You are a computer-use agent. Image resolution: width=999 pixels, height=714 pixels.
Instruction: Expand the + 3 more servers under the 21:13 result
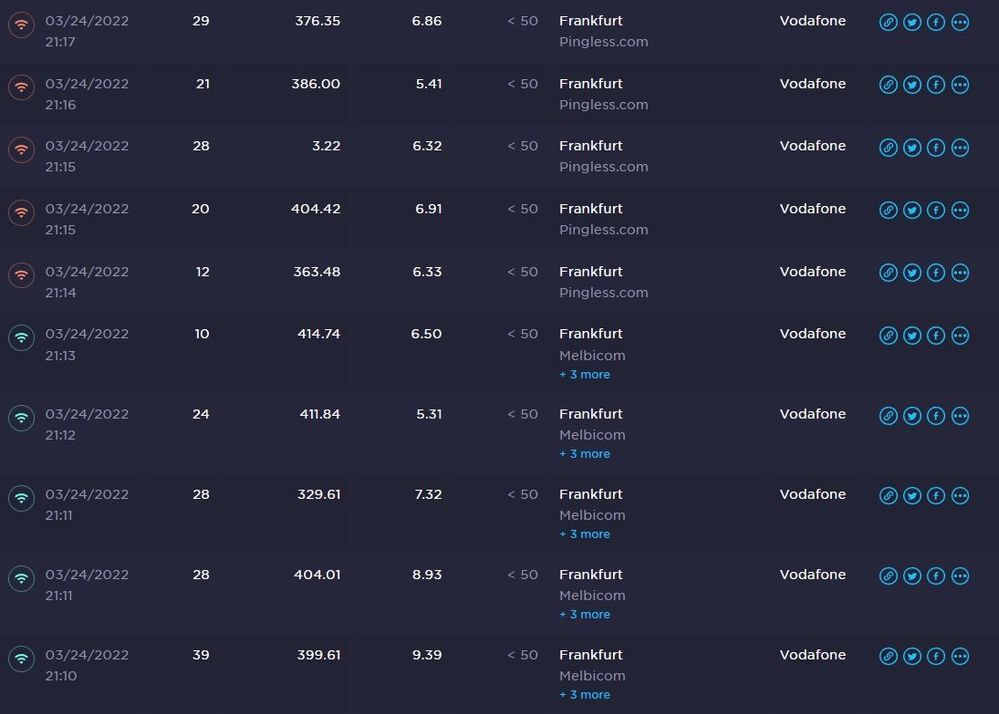585,374
